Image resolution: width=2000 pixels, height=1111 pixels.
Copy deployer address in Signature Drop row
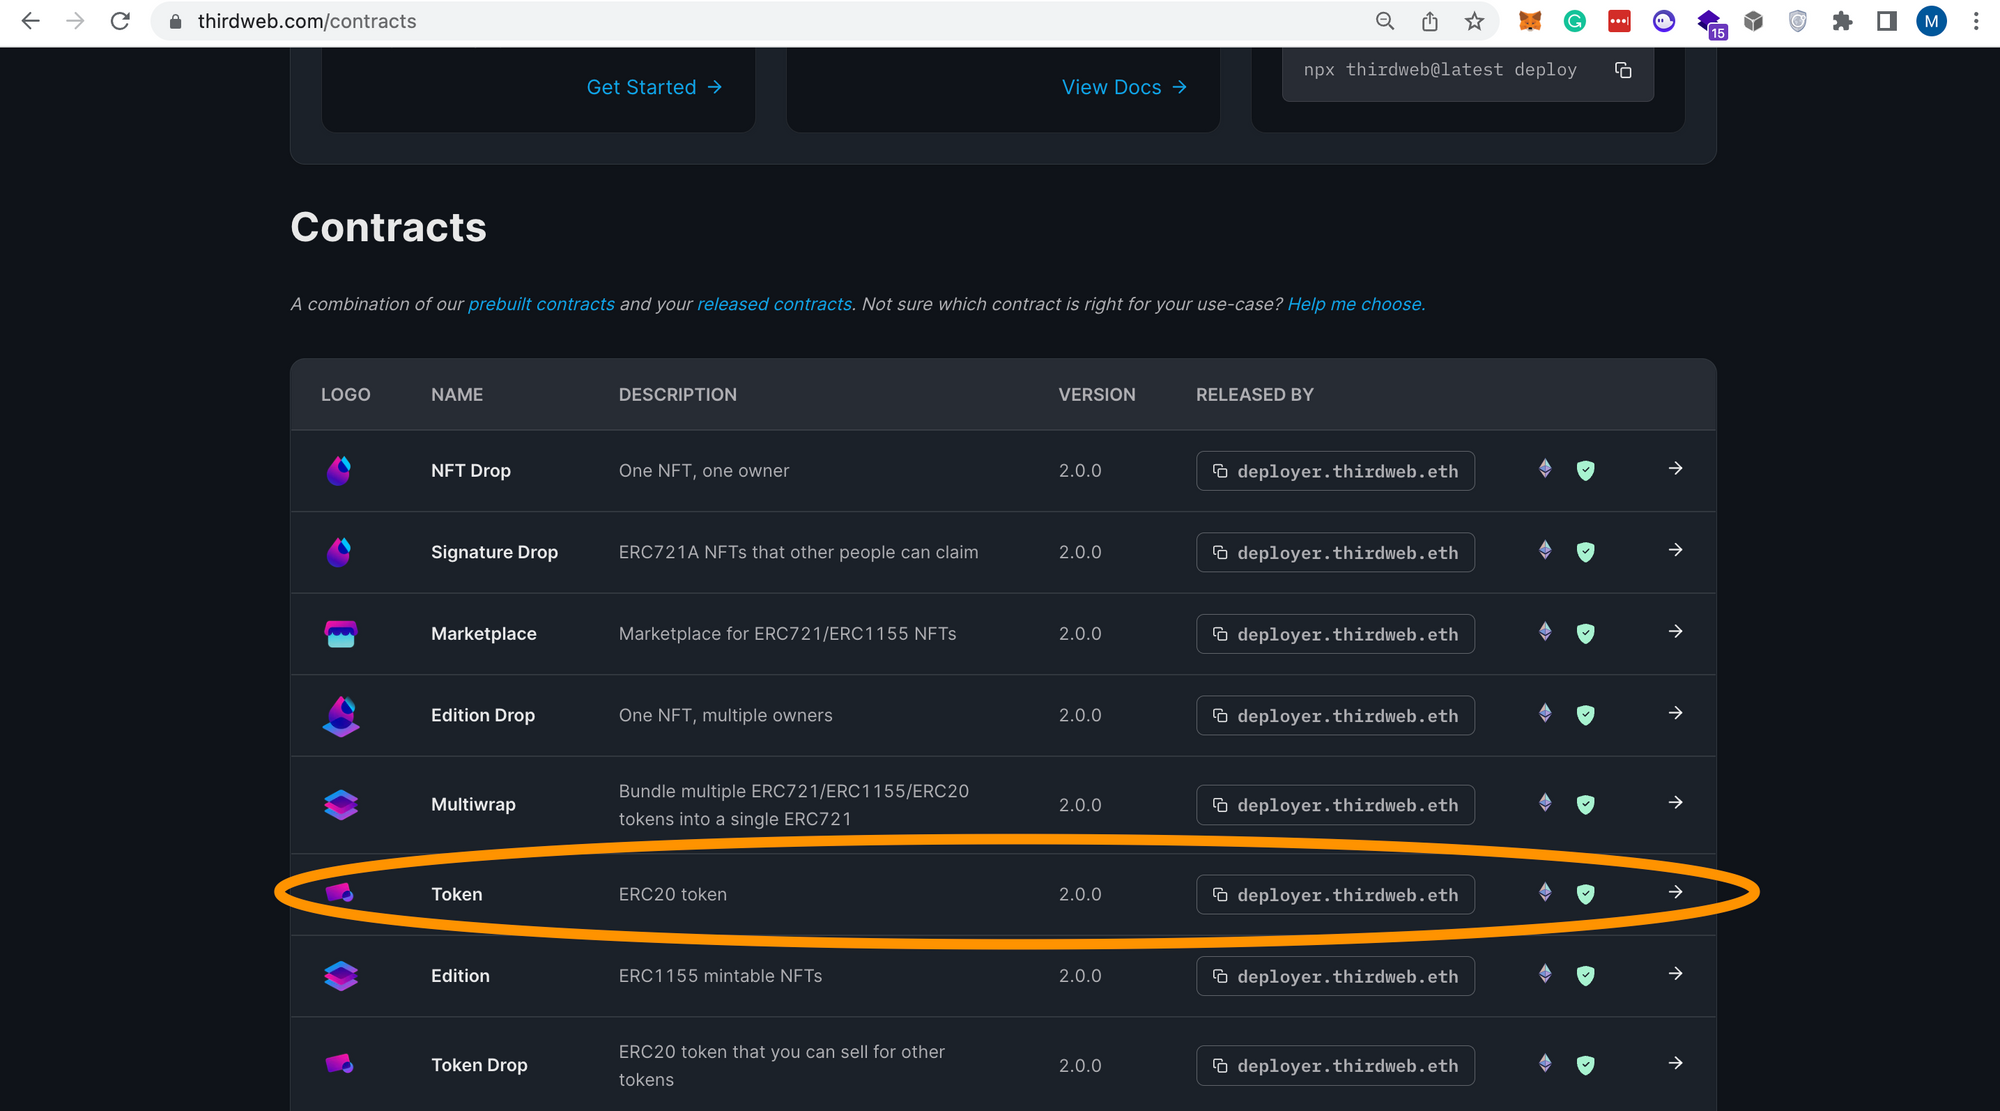coord(1335,553)
